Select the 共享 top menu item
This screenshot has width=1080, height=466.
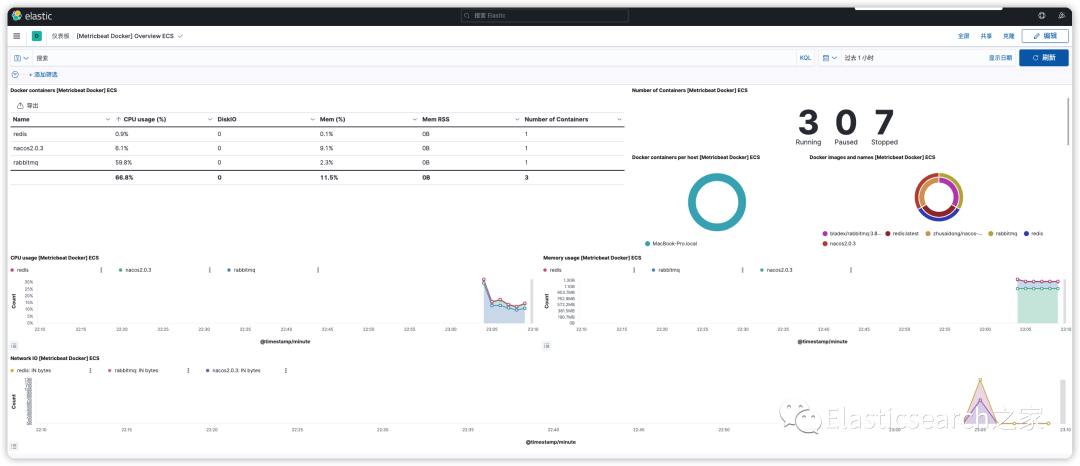pyautogui.click(x=986, y=36)
